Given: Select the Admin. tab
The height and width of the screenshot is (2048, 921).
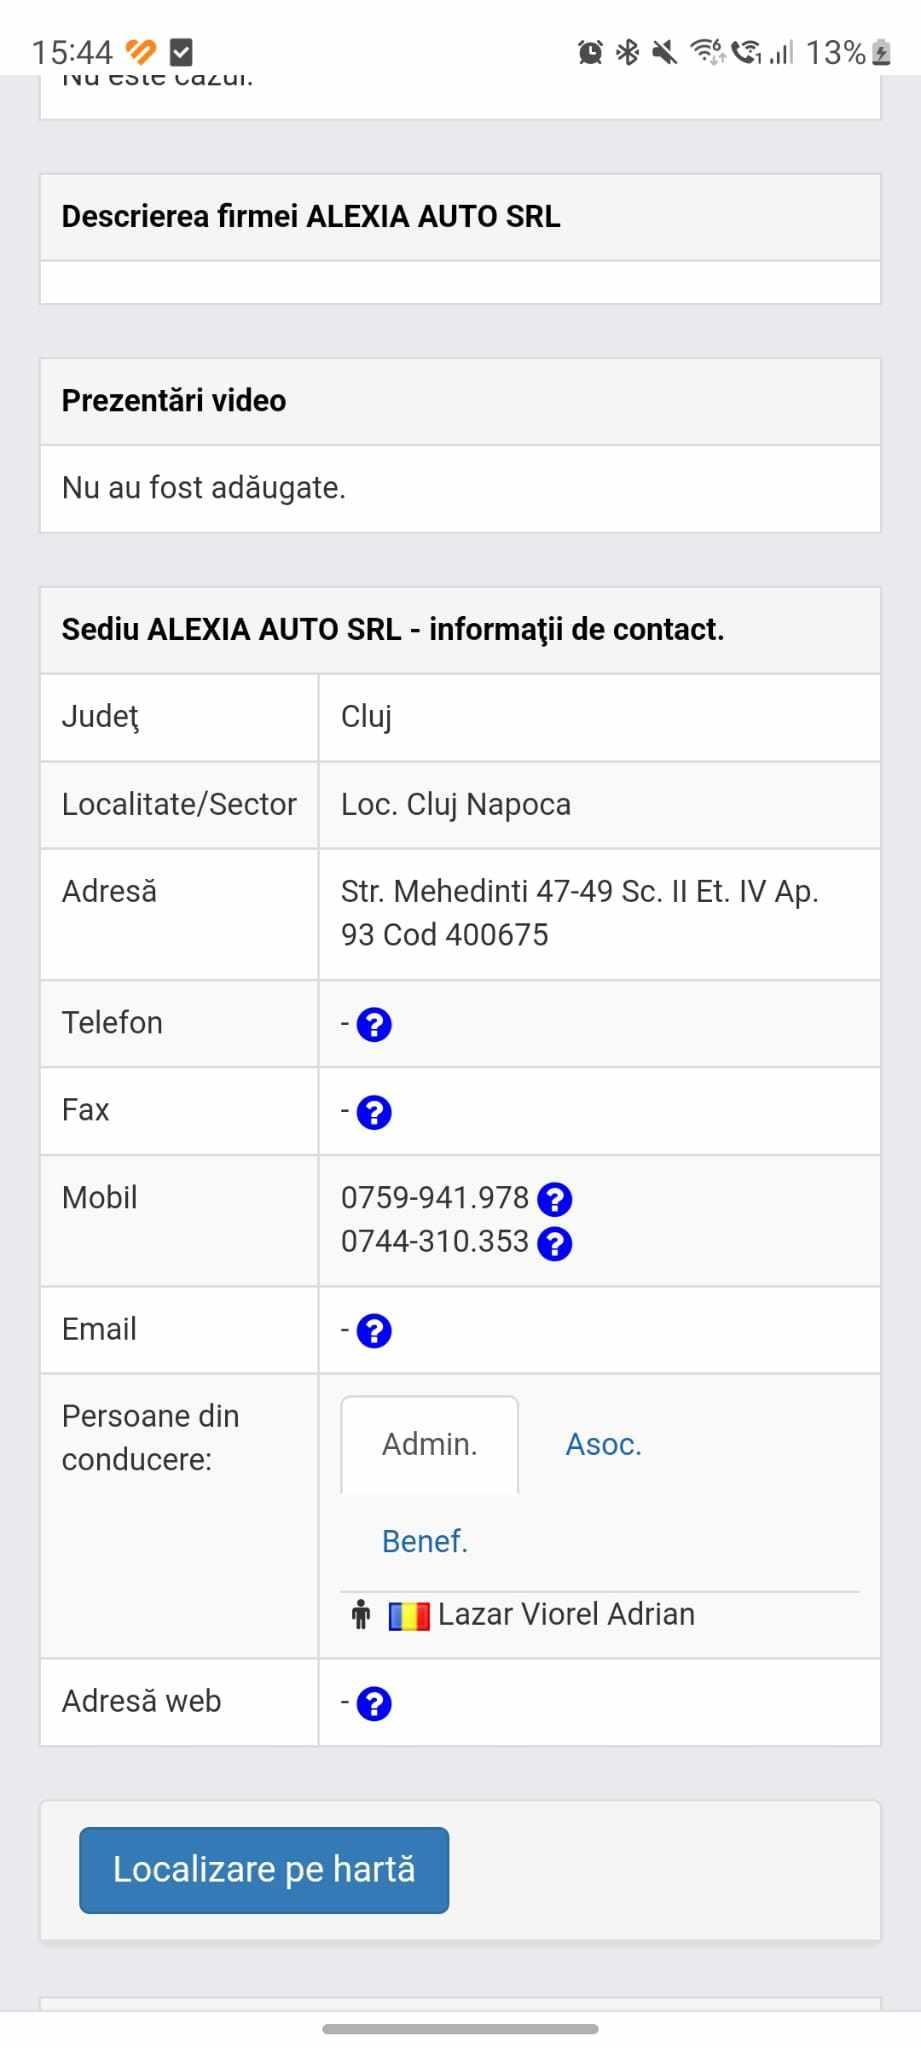Looking at the screenshot, I should pyautogui.click(x=429, y=1444).
